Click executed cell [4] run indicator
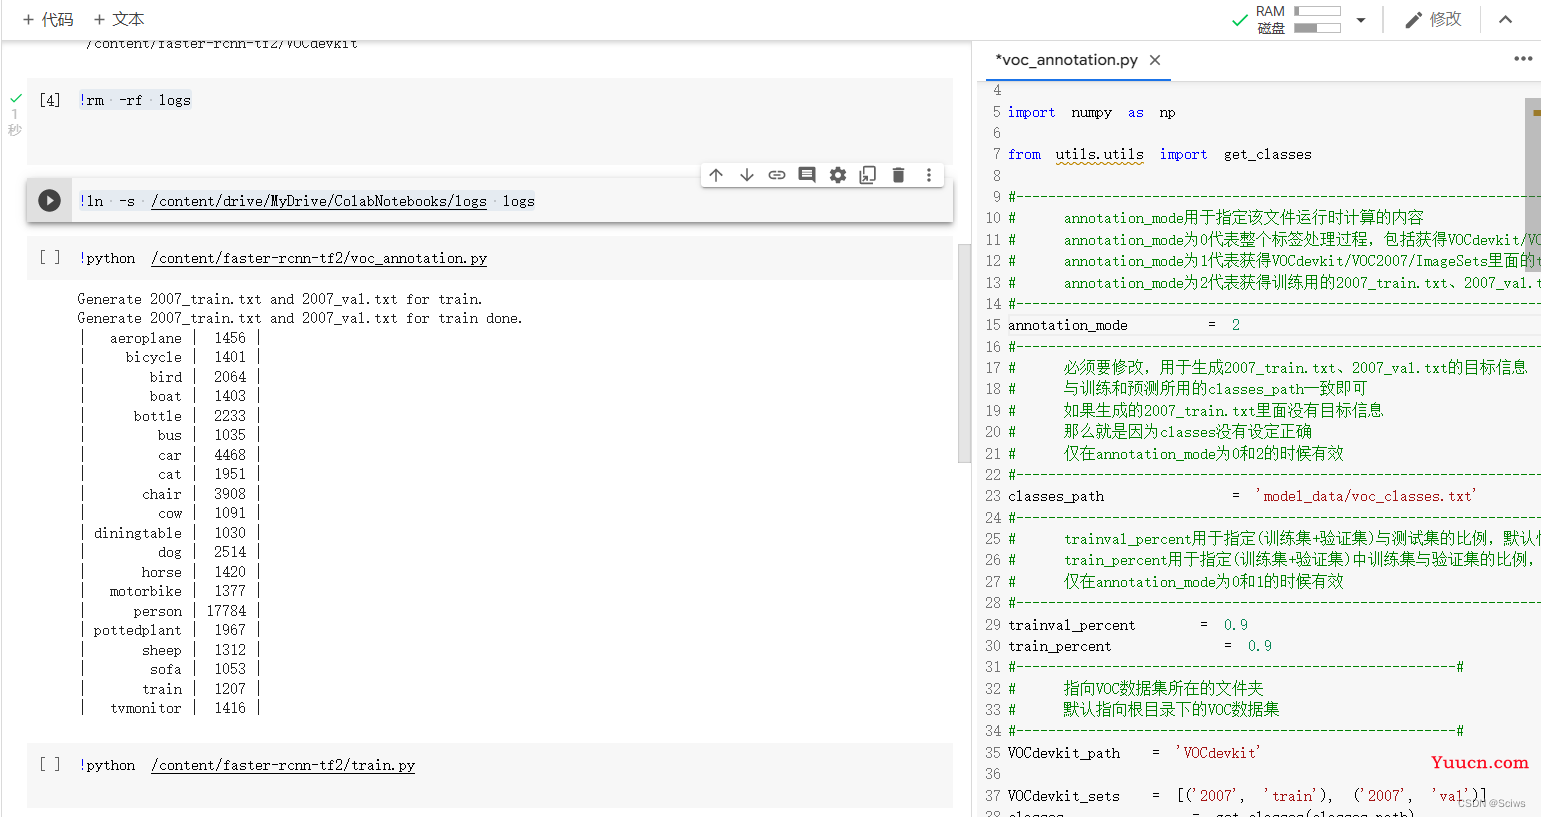 tap(50, 100)
